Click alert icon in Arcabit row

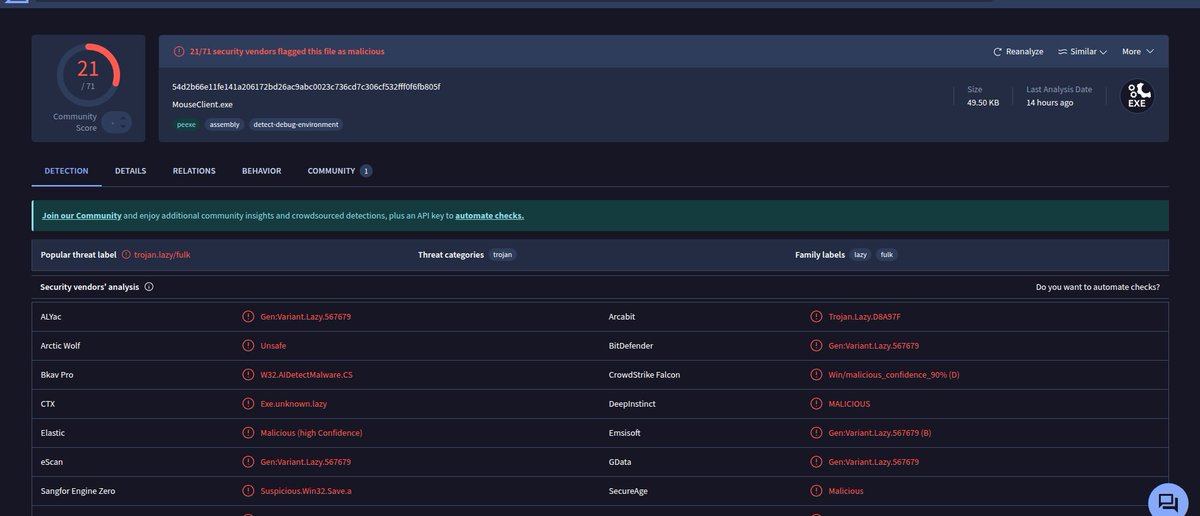817,317
